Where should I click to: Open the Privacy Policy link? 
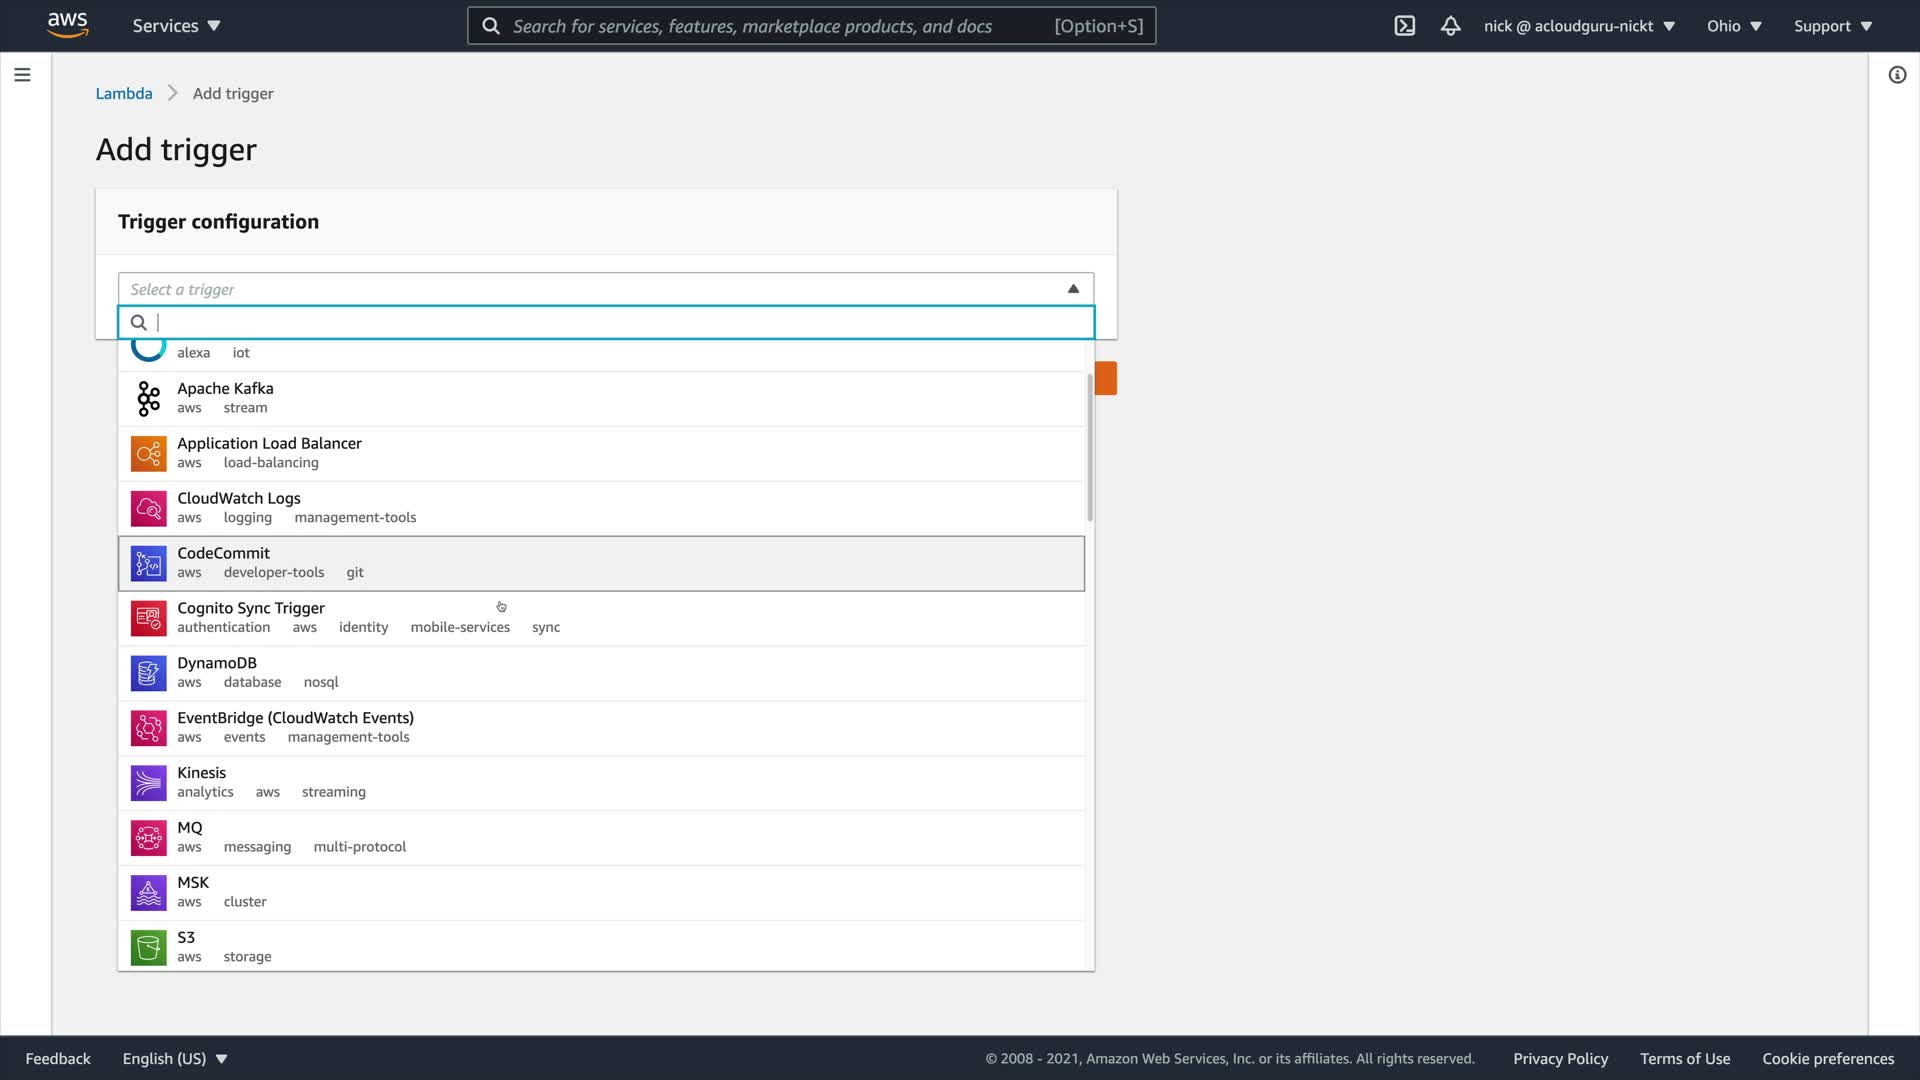point(1560,1058)
